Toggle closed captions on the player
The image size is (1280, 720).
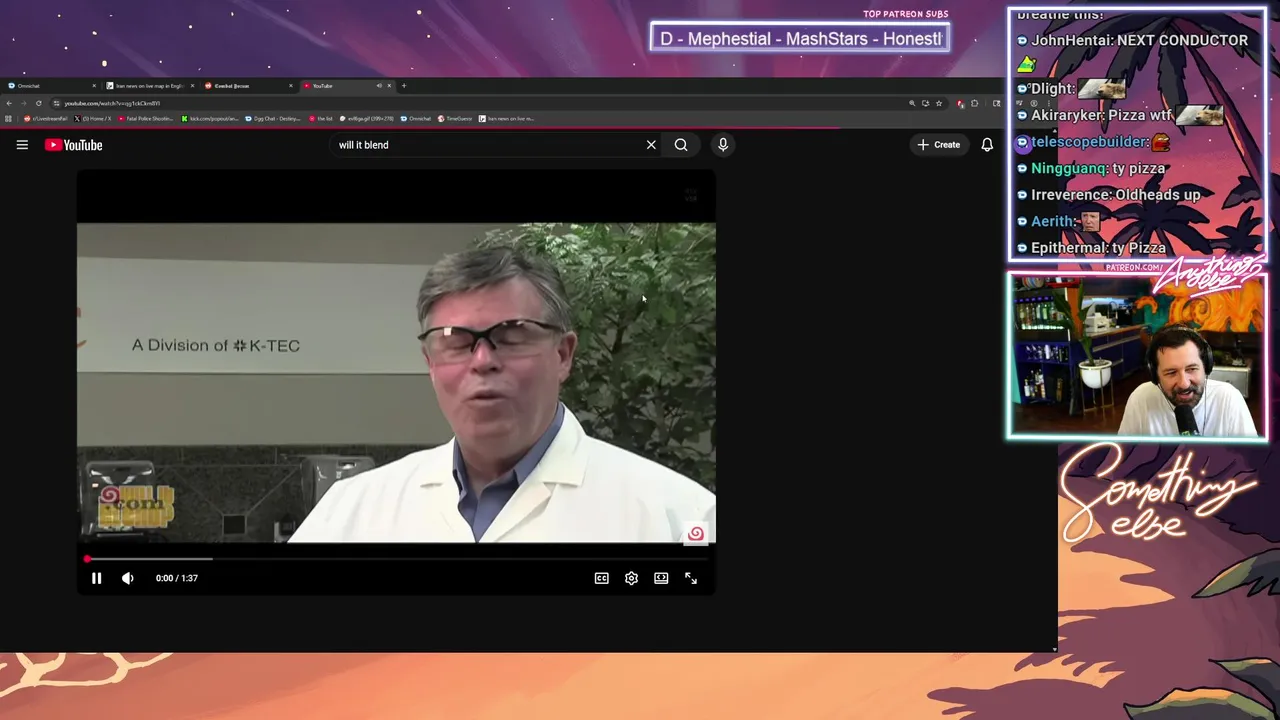601,578
